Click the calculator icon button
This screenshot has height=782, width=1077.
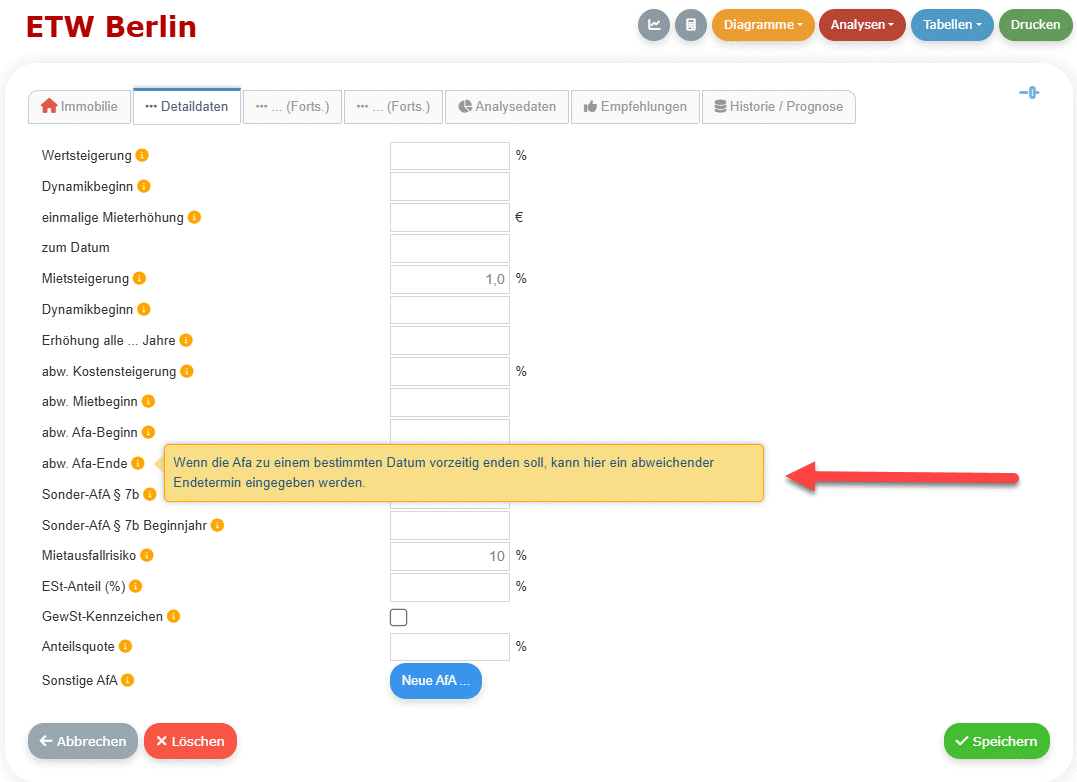click(691, 25)
